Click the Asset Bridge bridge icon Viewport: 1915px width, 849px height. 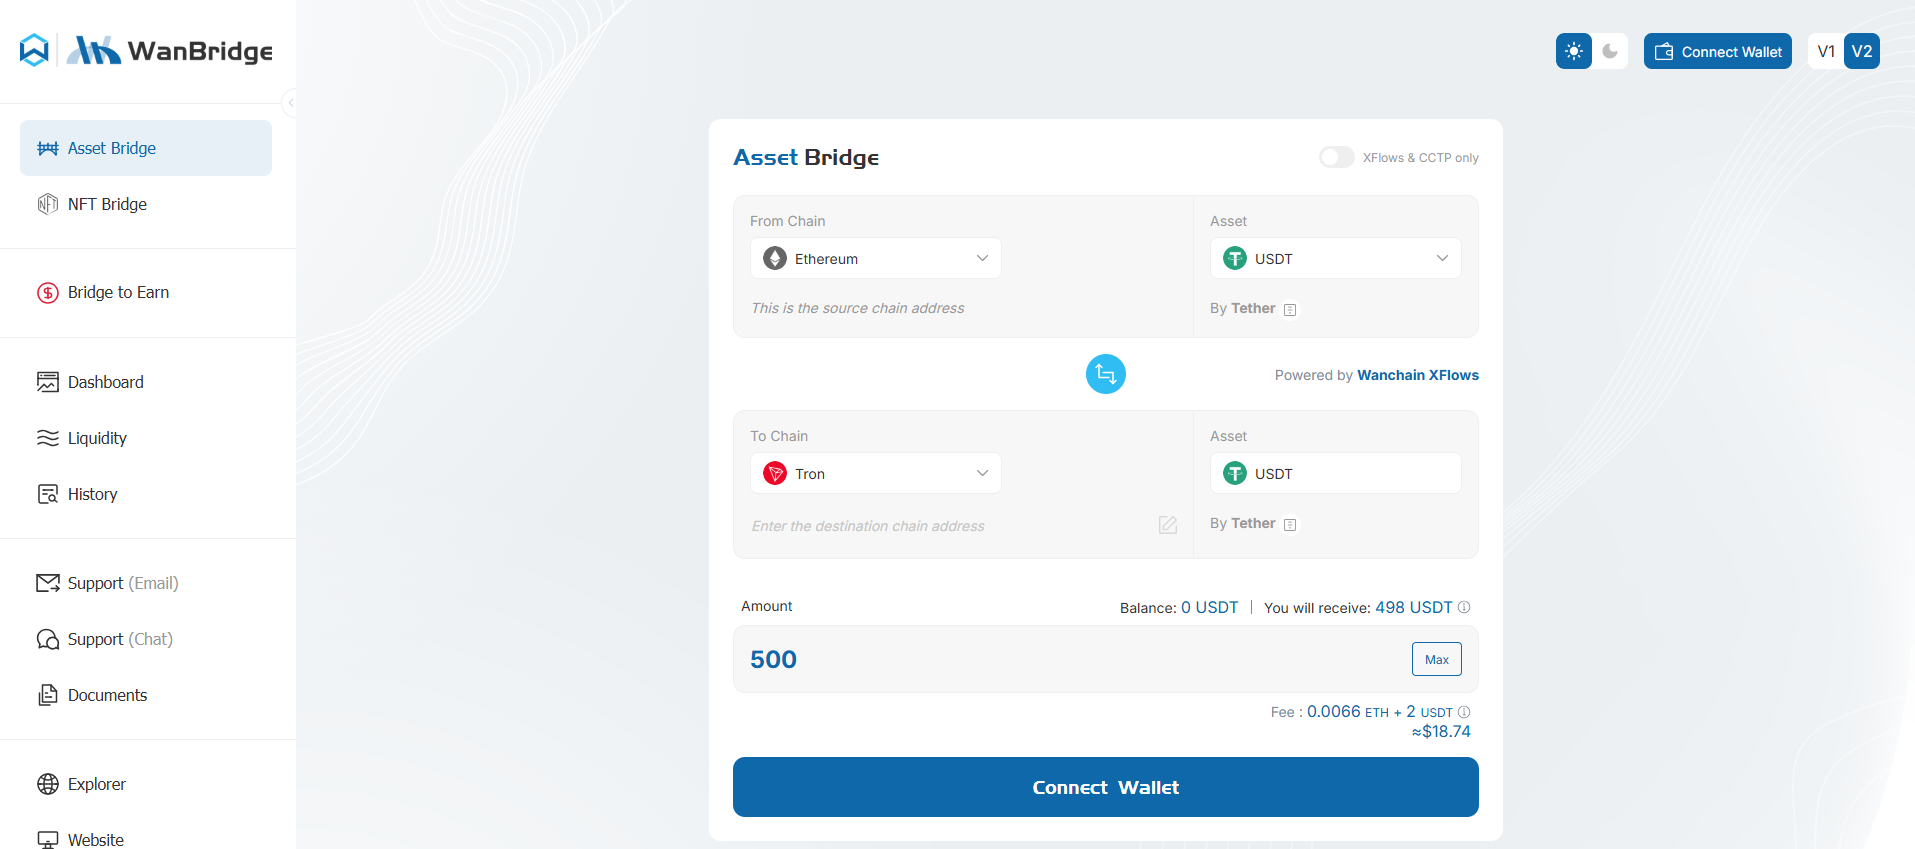48,148
